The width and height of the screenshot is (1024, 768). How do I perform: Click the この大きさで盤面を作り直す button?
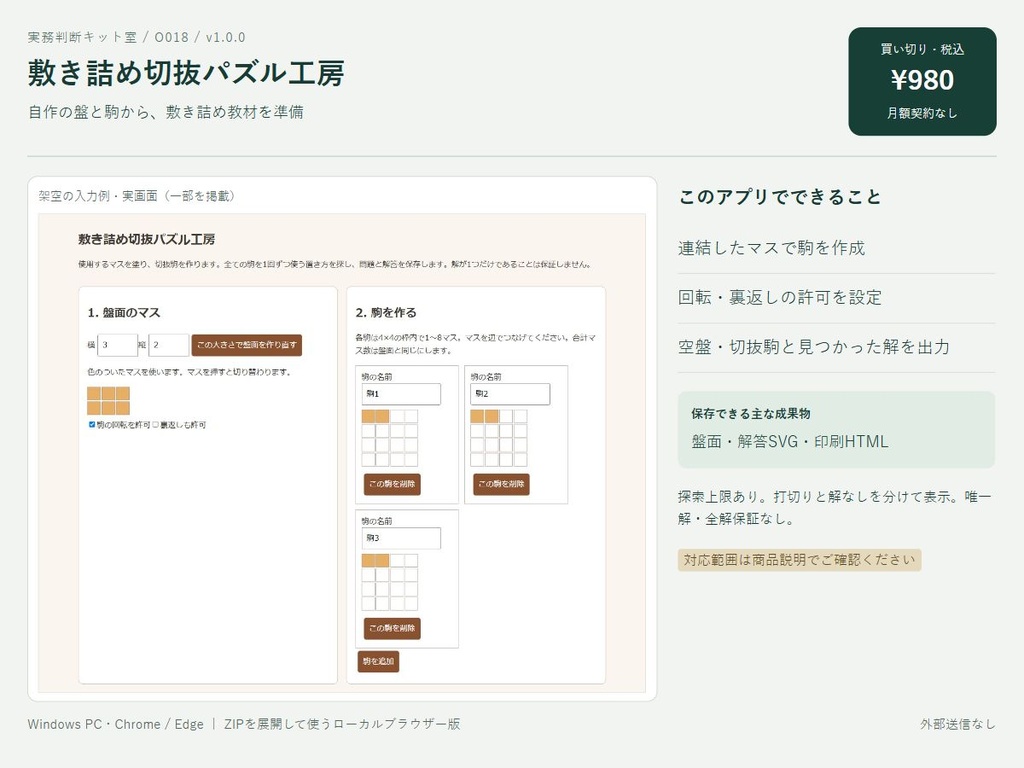[247, 345]
